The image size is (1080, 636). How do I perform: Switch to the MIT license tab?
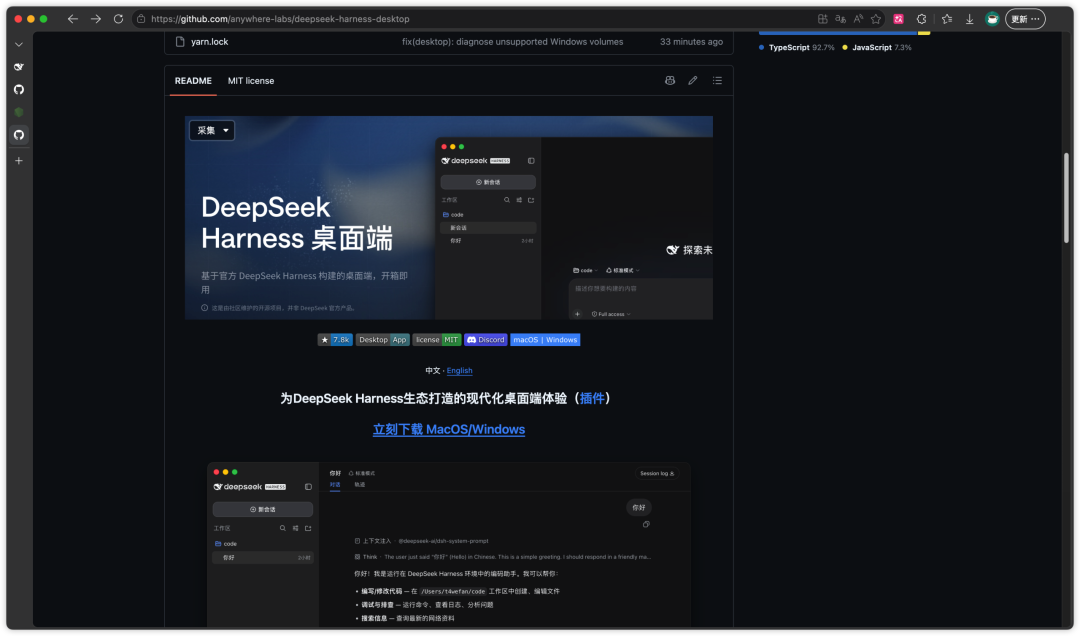(251, 81)
